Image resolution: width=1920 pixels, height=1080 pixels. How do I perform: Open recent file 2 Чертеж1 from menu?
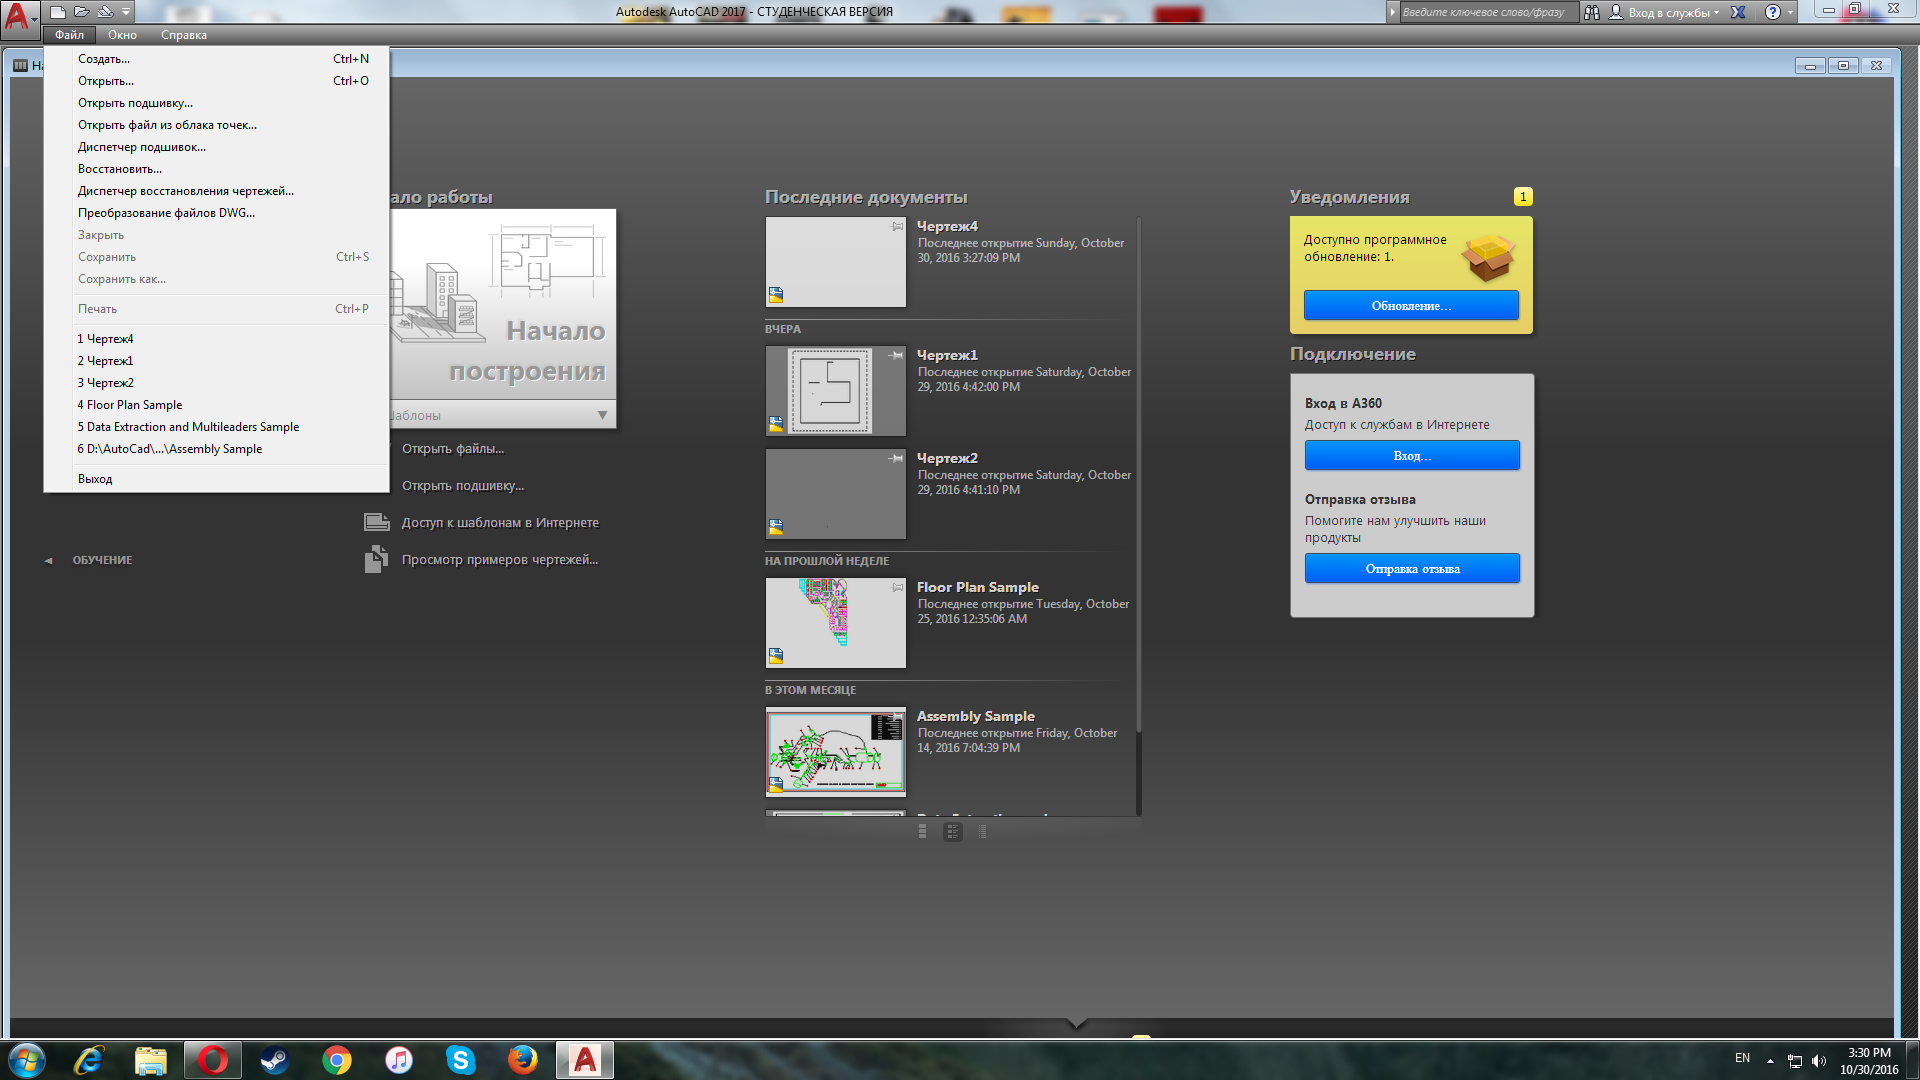pyautogui.click(x=216, y=361)
